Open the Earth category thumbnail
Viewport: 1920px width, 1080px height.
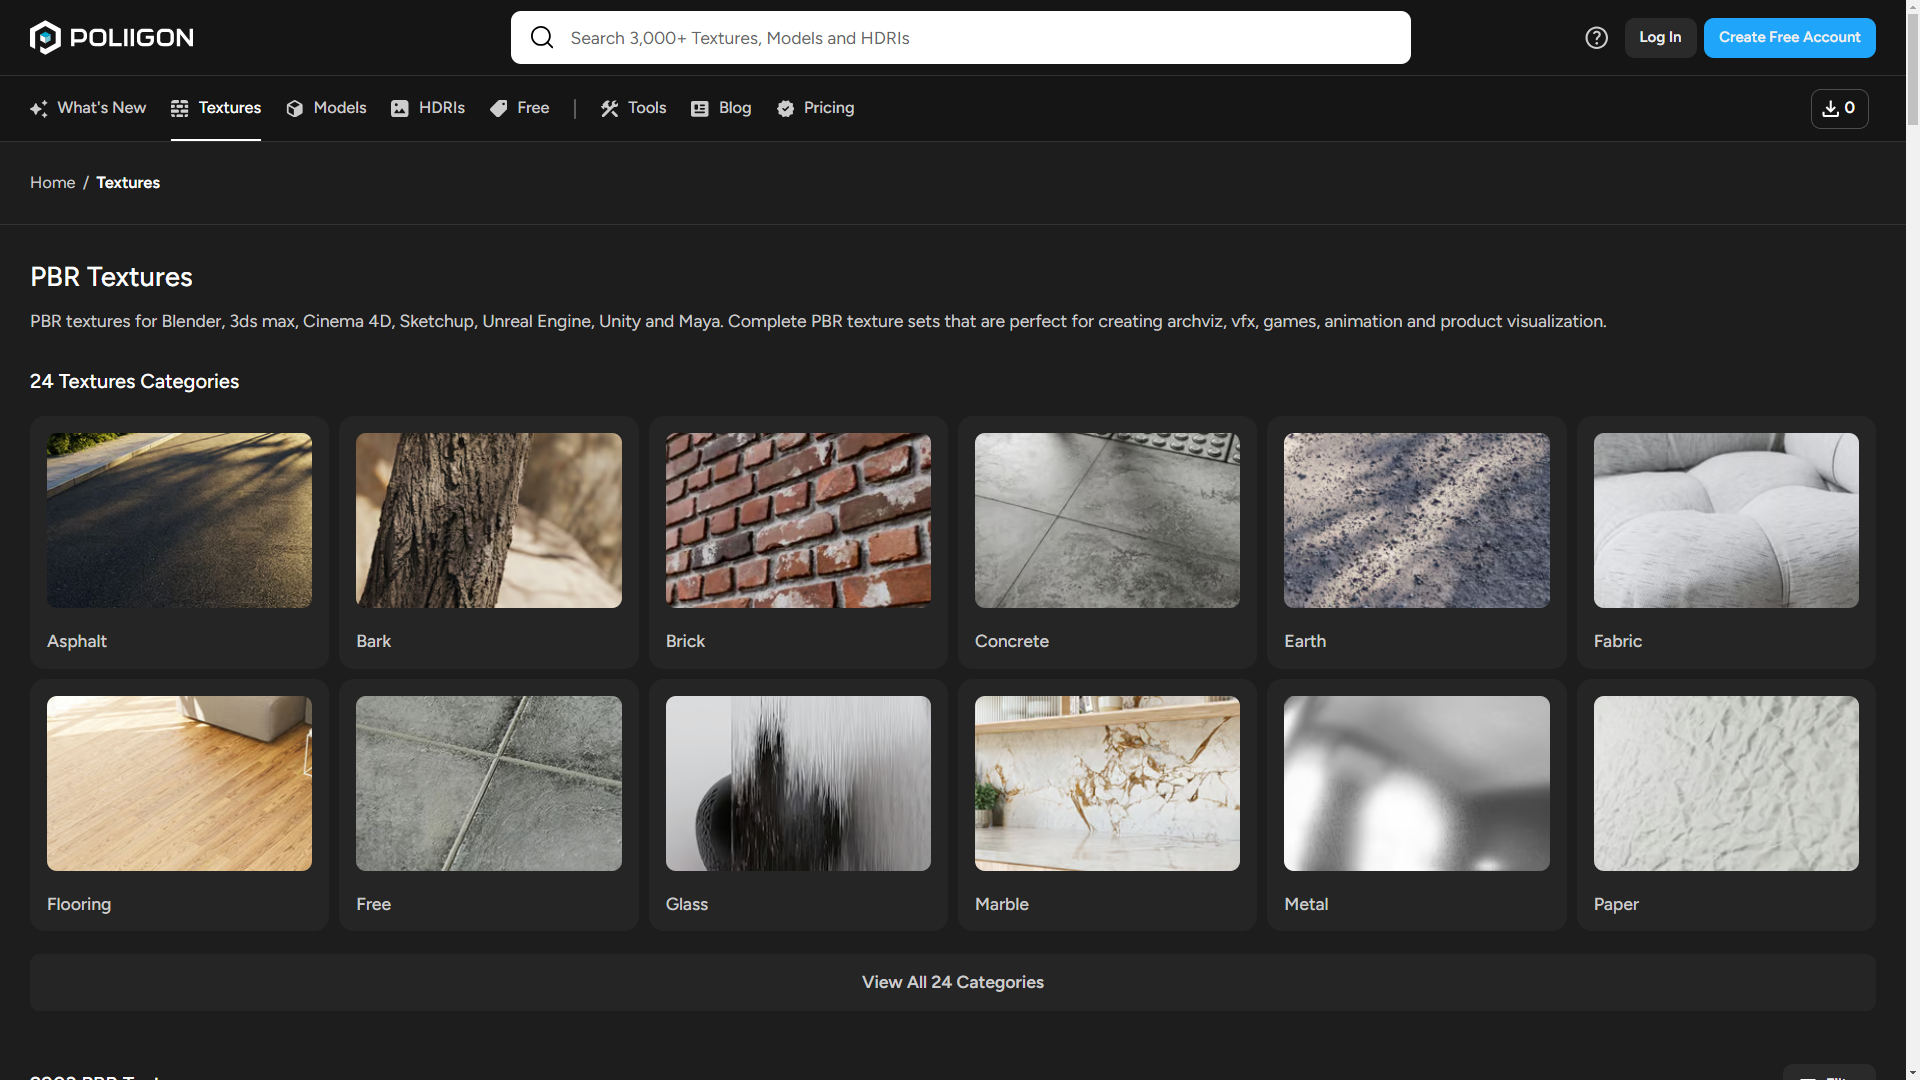[1417, 520]
